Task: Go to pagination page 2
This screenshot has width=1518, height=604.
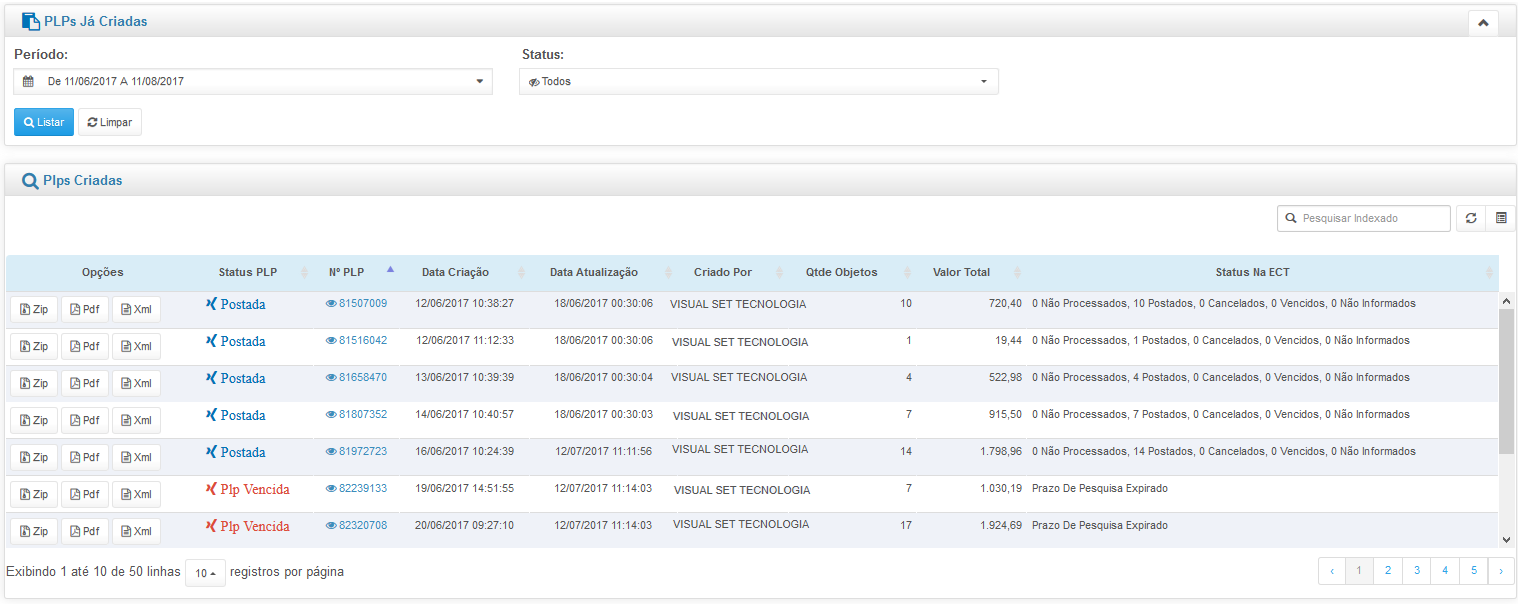Action: [1387, 571]
